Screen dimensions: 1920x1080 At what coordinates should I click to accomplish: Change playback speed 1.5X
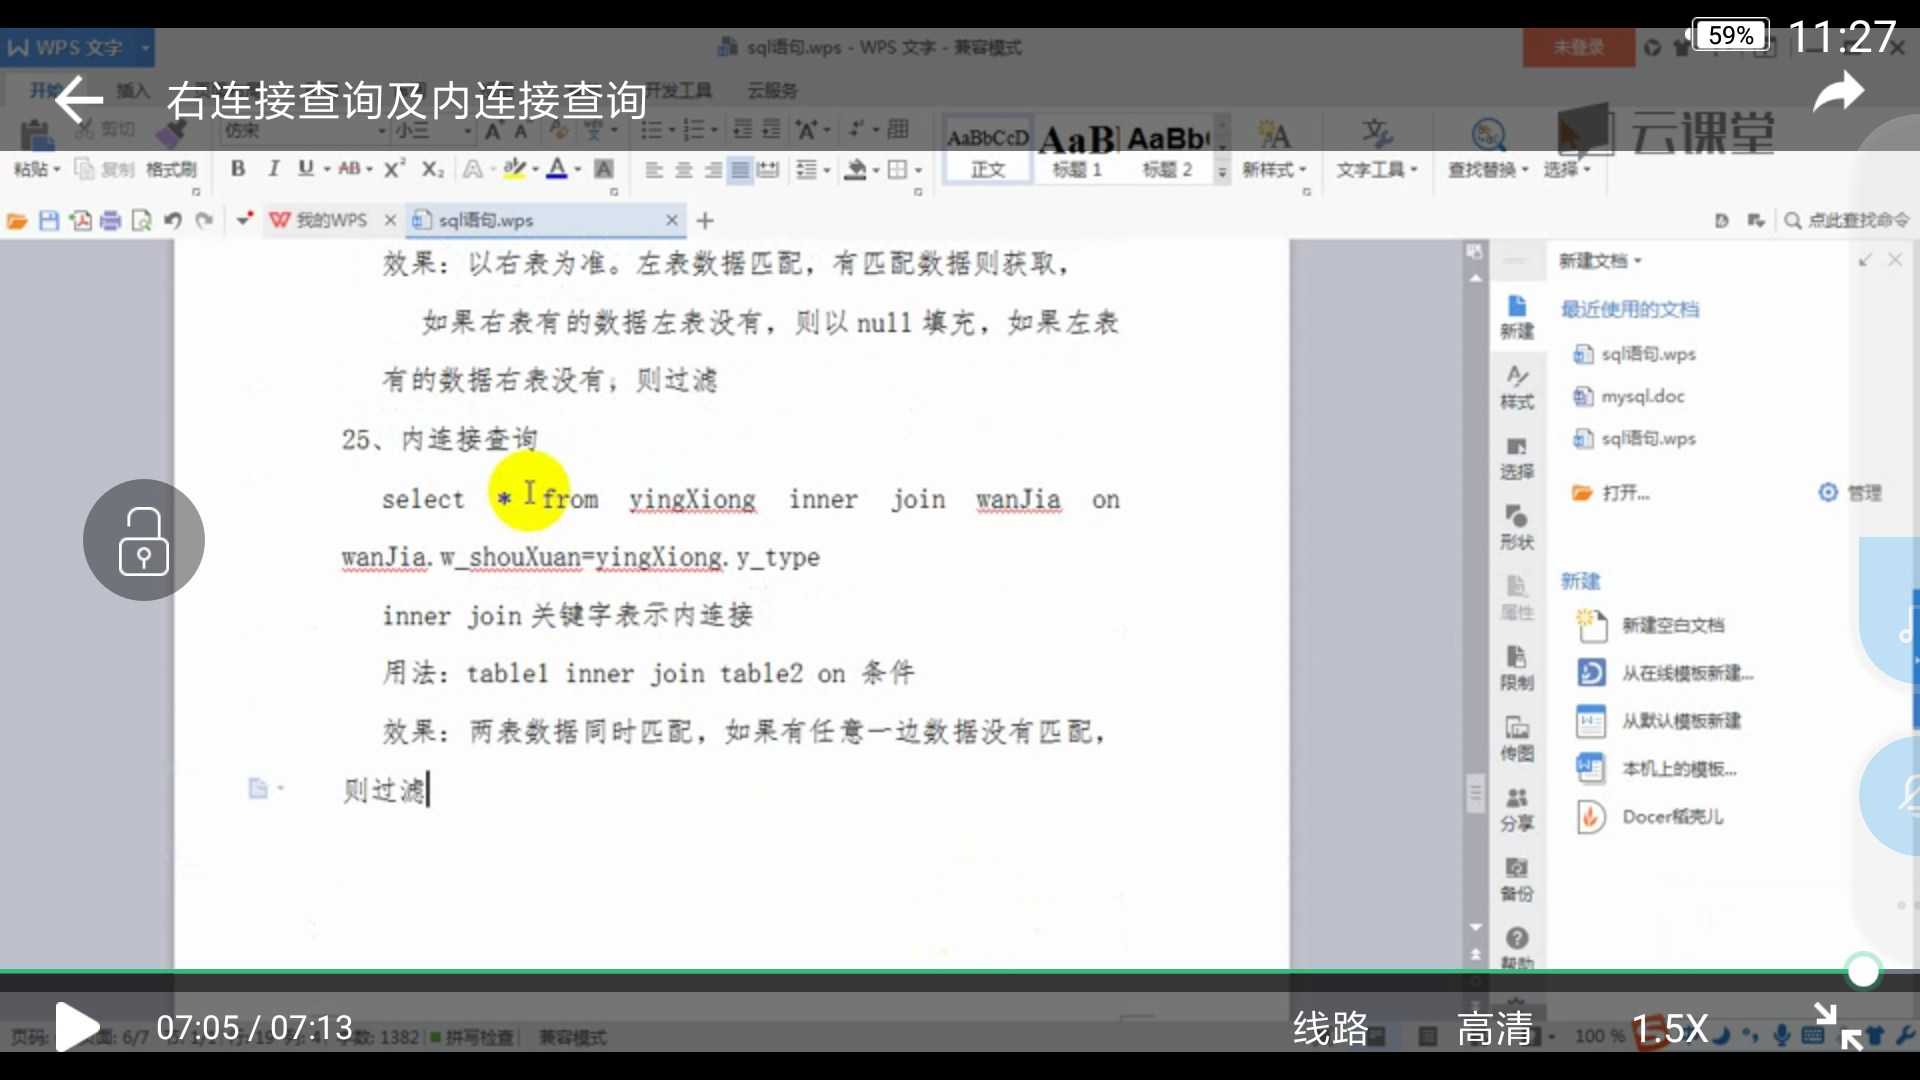(x=1670, y=1028)
